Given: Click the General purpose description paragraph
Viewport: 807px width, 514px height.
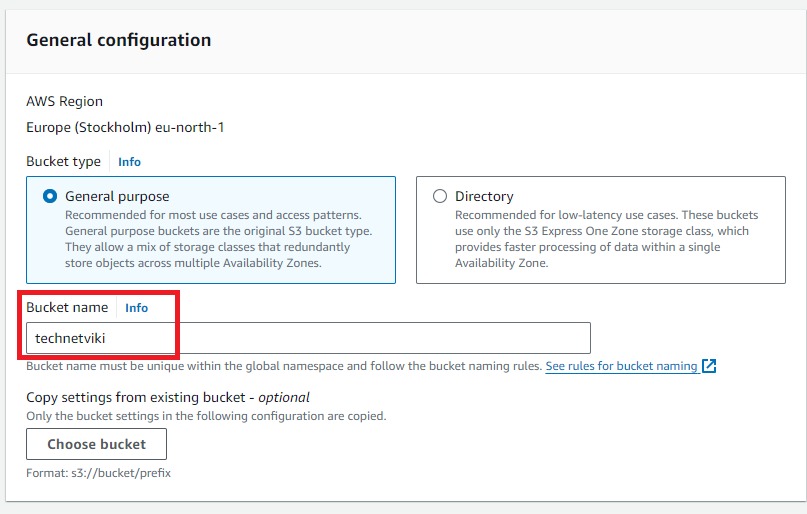Looking at the screenshot, I should click(x=208, y=239).
